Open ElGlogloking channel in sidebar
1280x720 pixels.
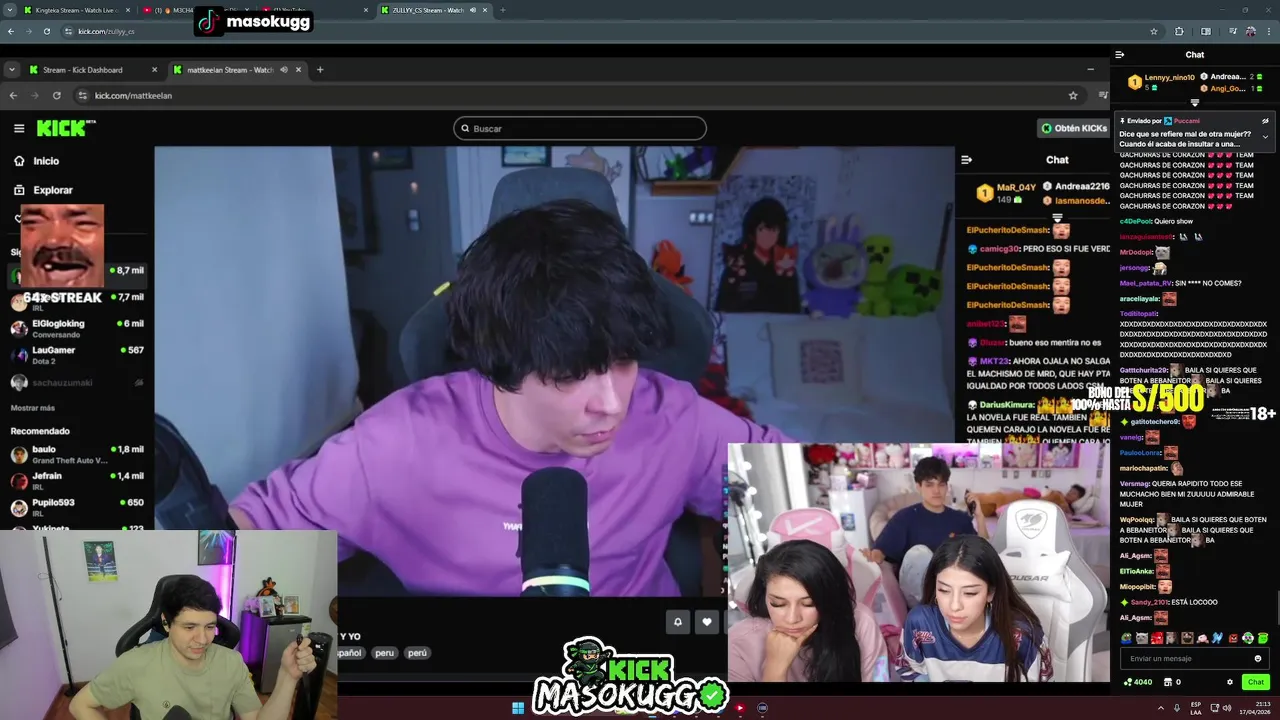(x=77, y=328)
